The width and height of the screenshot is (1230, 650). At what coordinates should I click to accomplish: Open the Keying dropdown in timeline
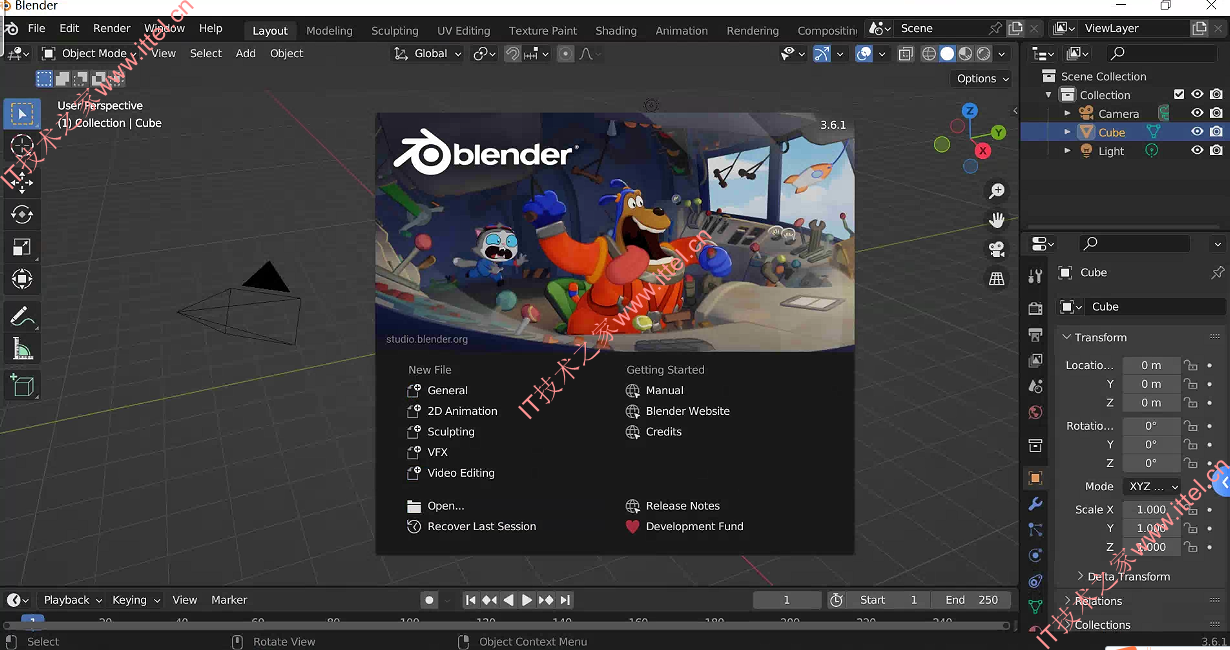pyautogui.click(x=136, y=600)
